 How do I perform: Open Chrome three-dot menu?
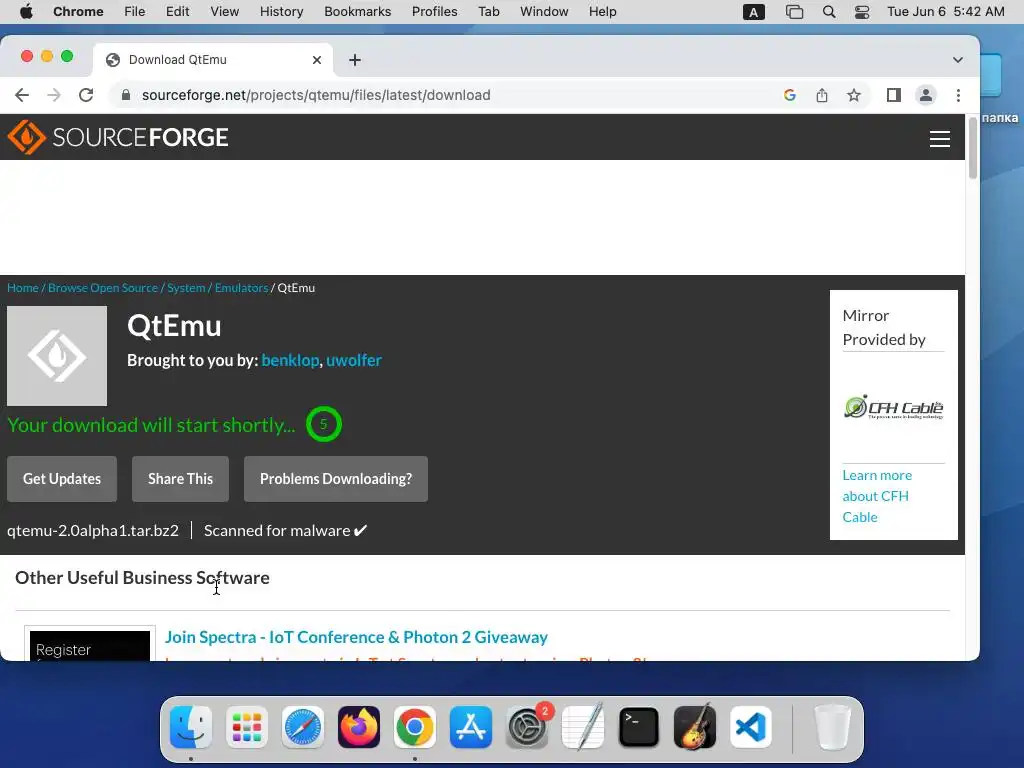[958, 95]
